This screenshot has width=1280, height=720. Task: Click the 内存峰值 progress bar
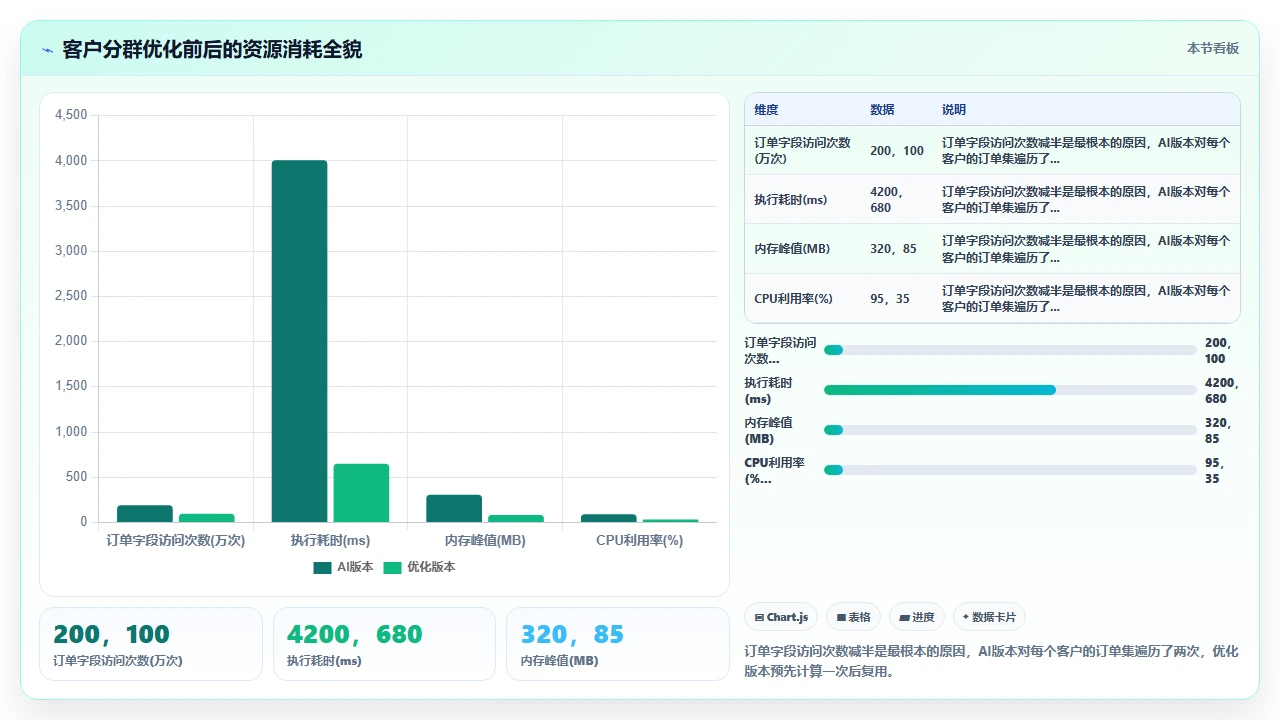1010,430
